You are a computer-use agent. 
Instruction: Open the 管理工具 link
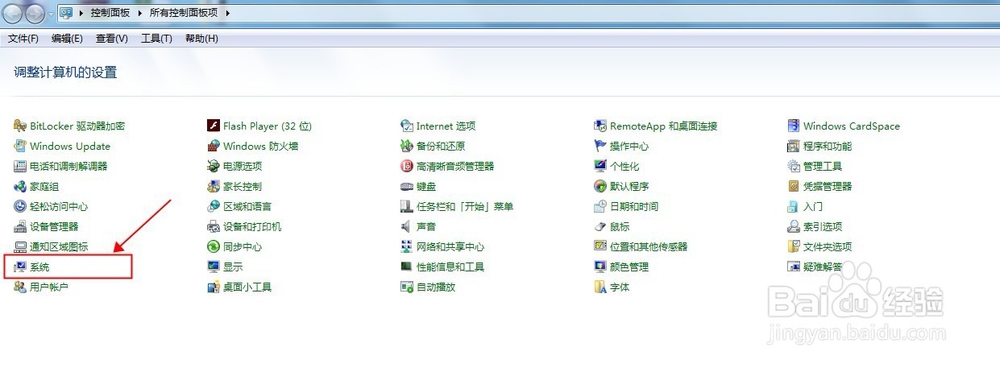coord(823,166)
